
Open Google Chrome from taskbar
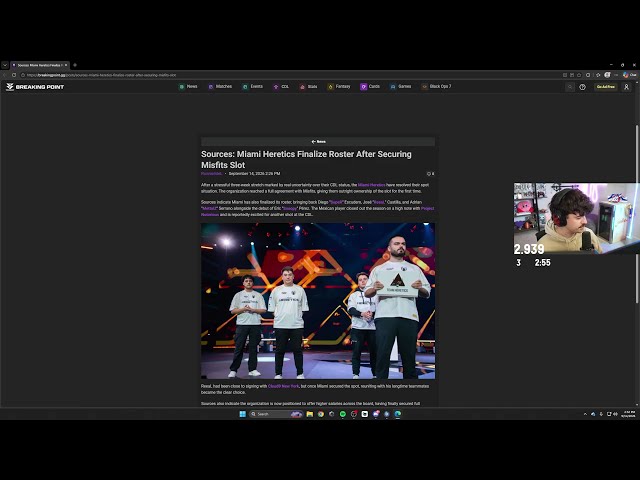click(x=321, y=414)
